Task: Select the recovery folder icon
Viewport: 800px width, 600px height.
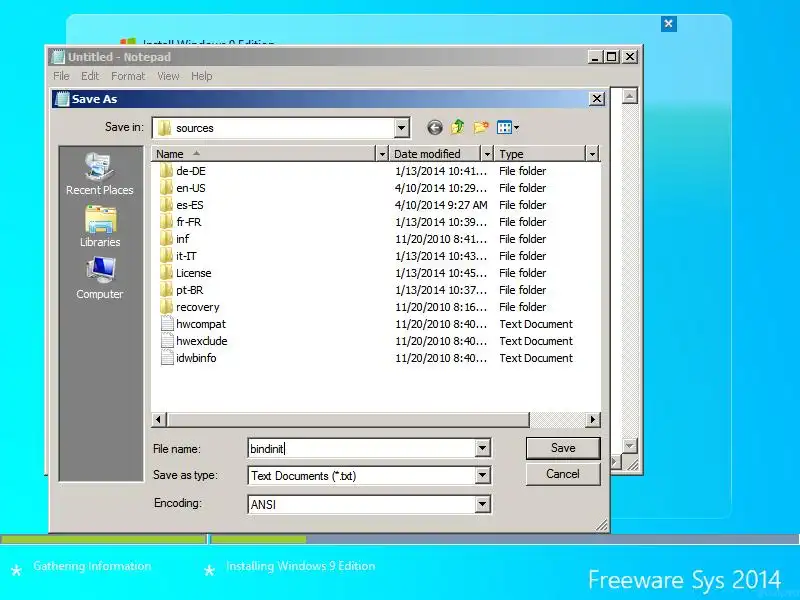Action: point(166,307)
